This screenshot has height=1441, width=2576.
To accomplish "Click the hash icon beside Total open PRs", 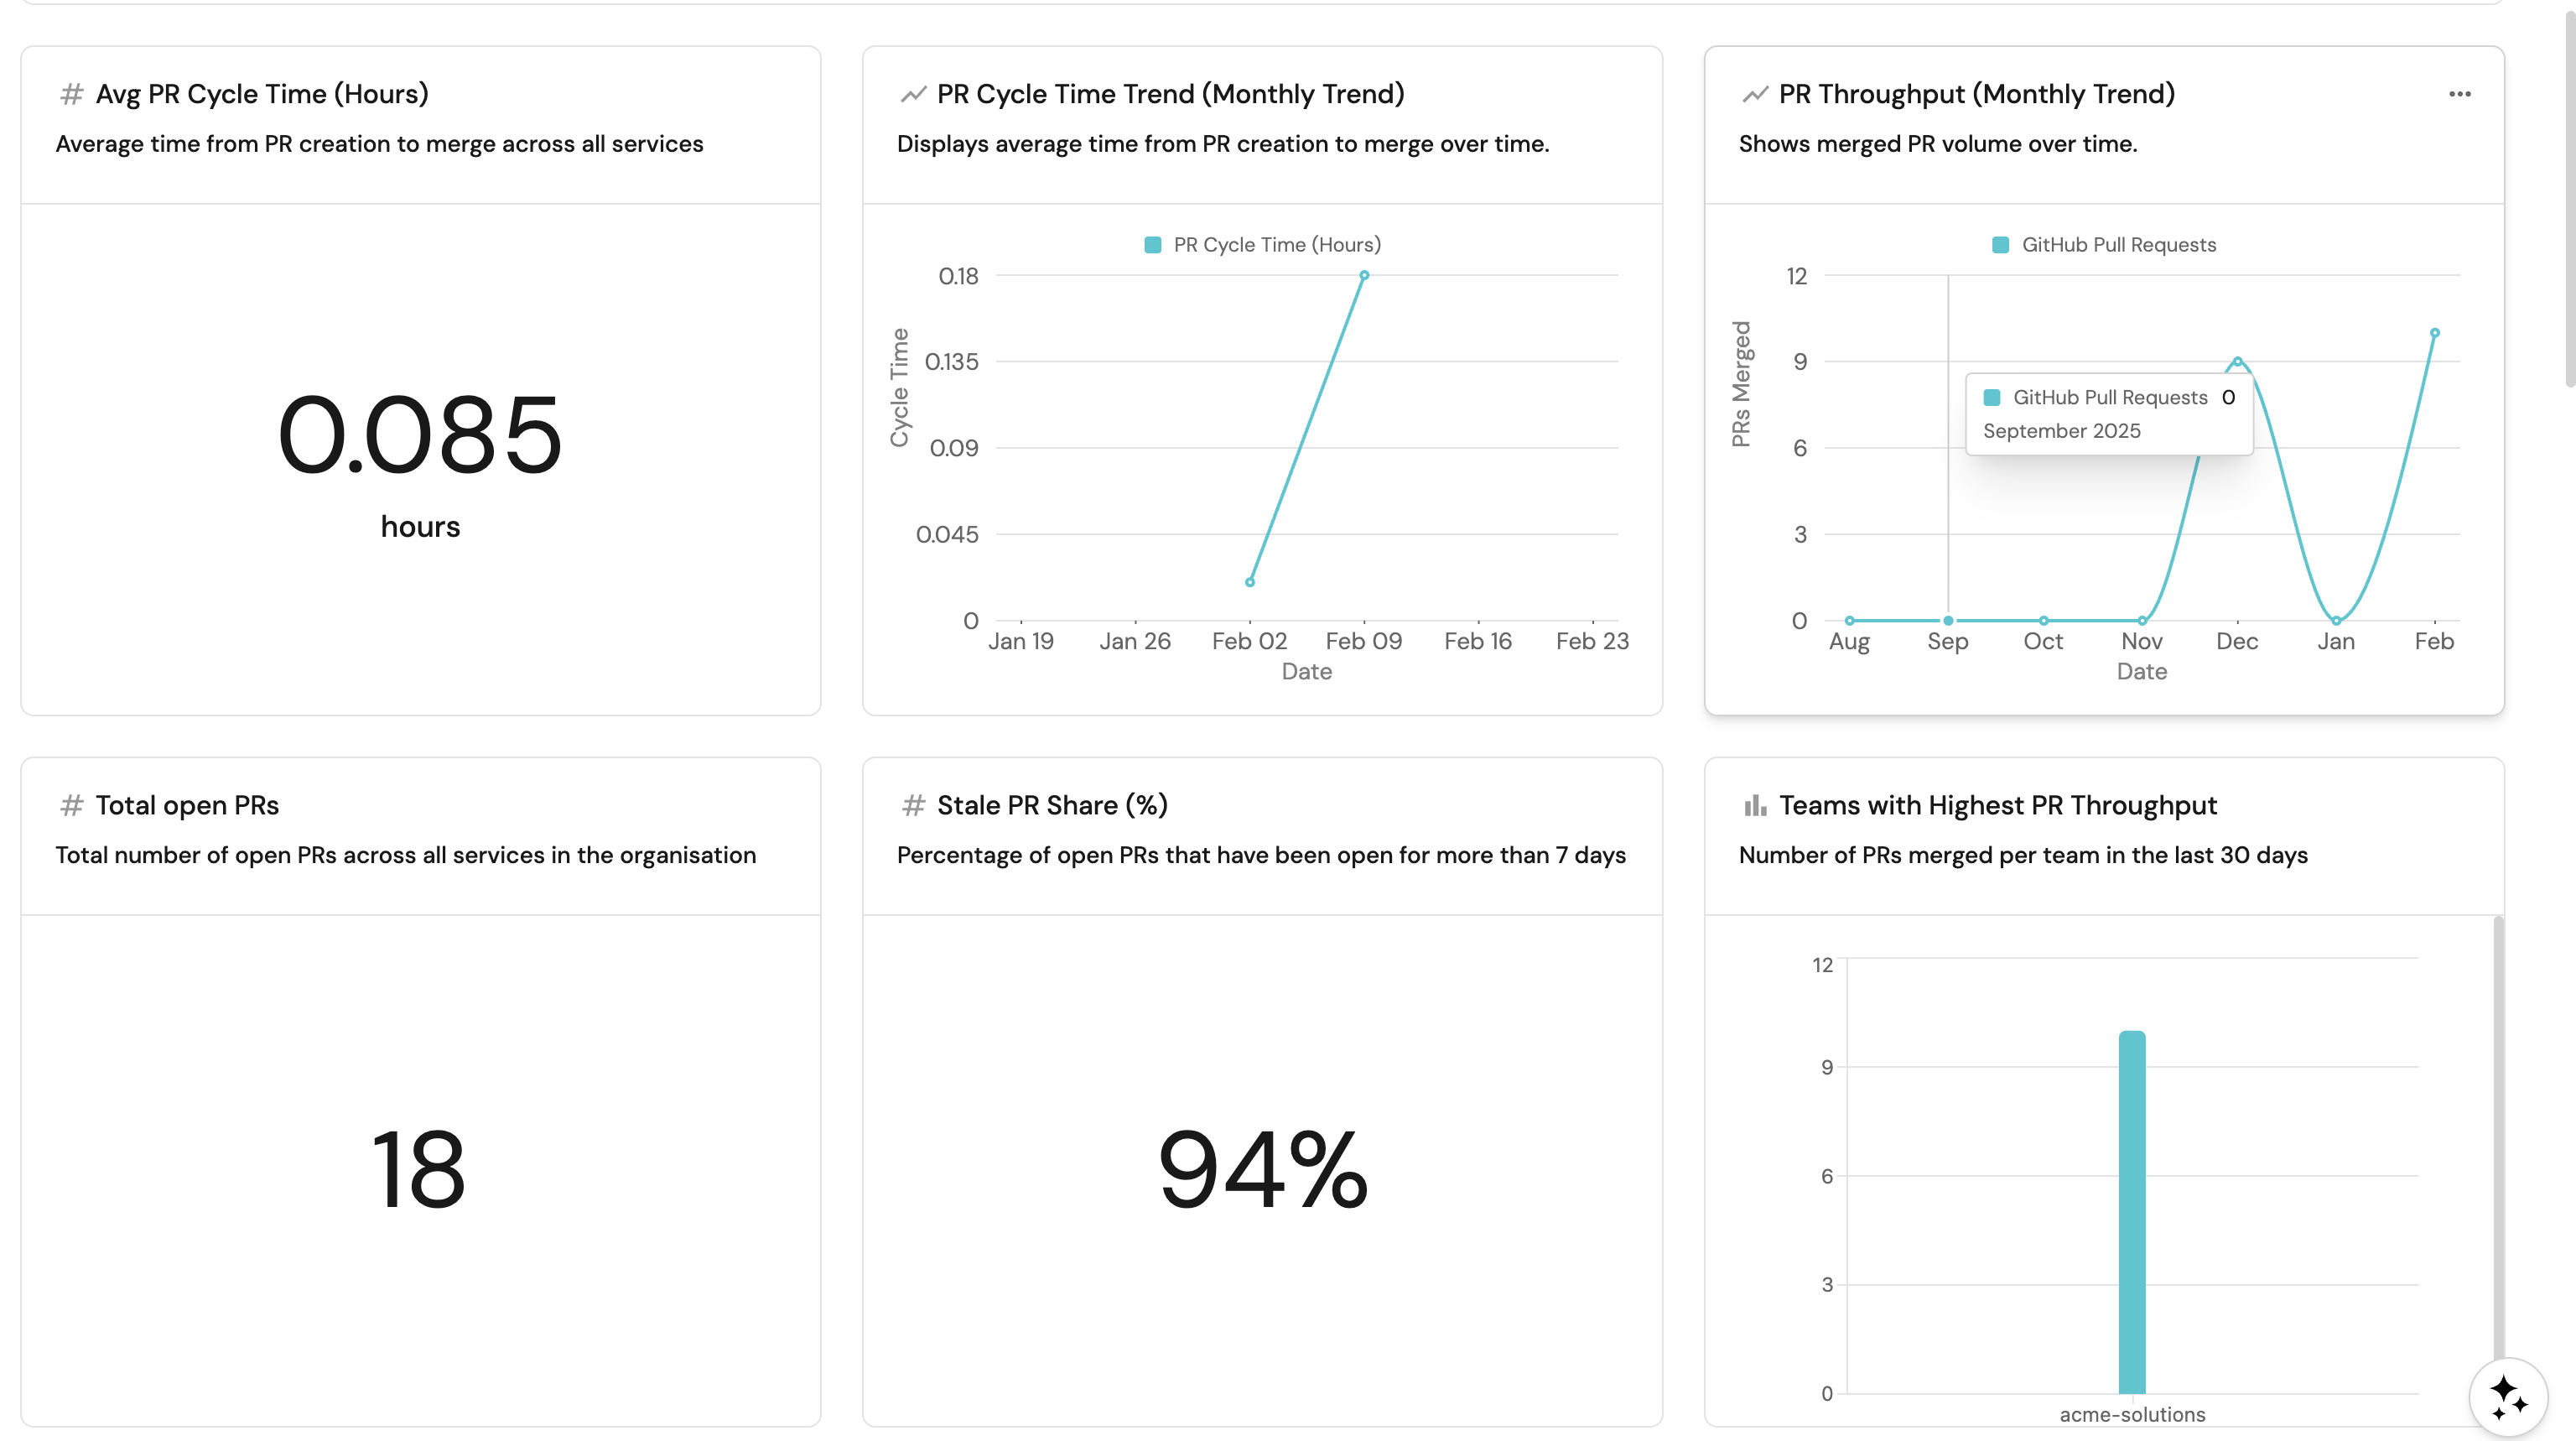I will (x=71, y=805).
